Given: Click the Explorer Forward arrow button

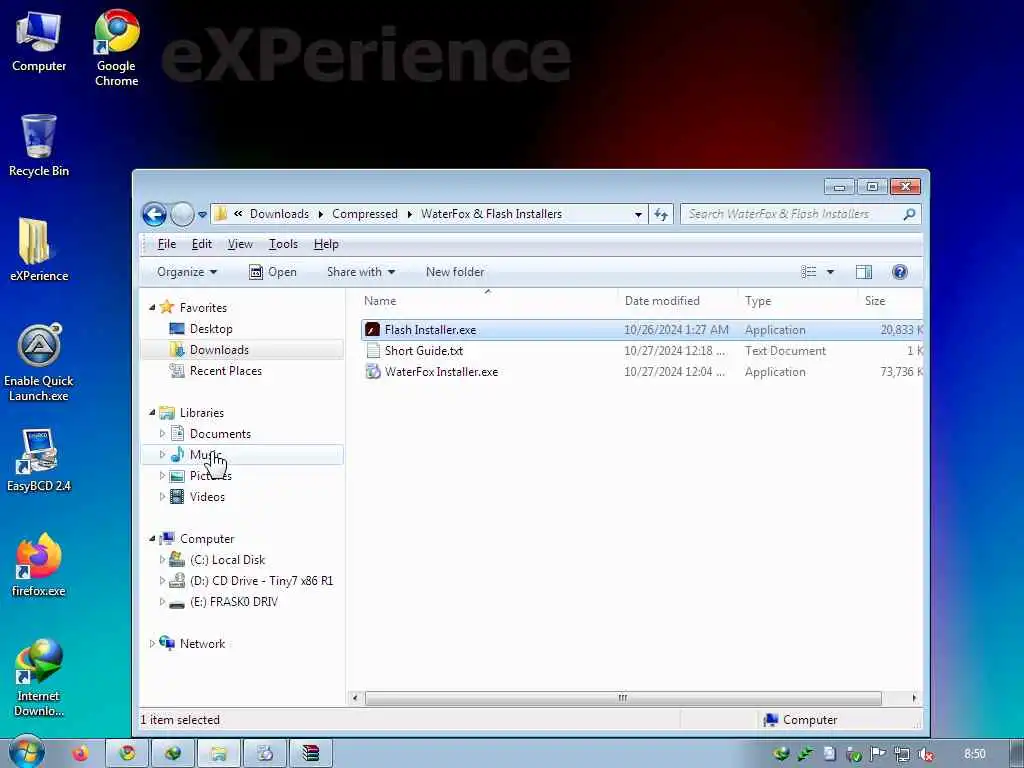Looking at the screenshot, I should (x=182, y=214).
